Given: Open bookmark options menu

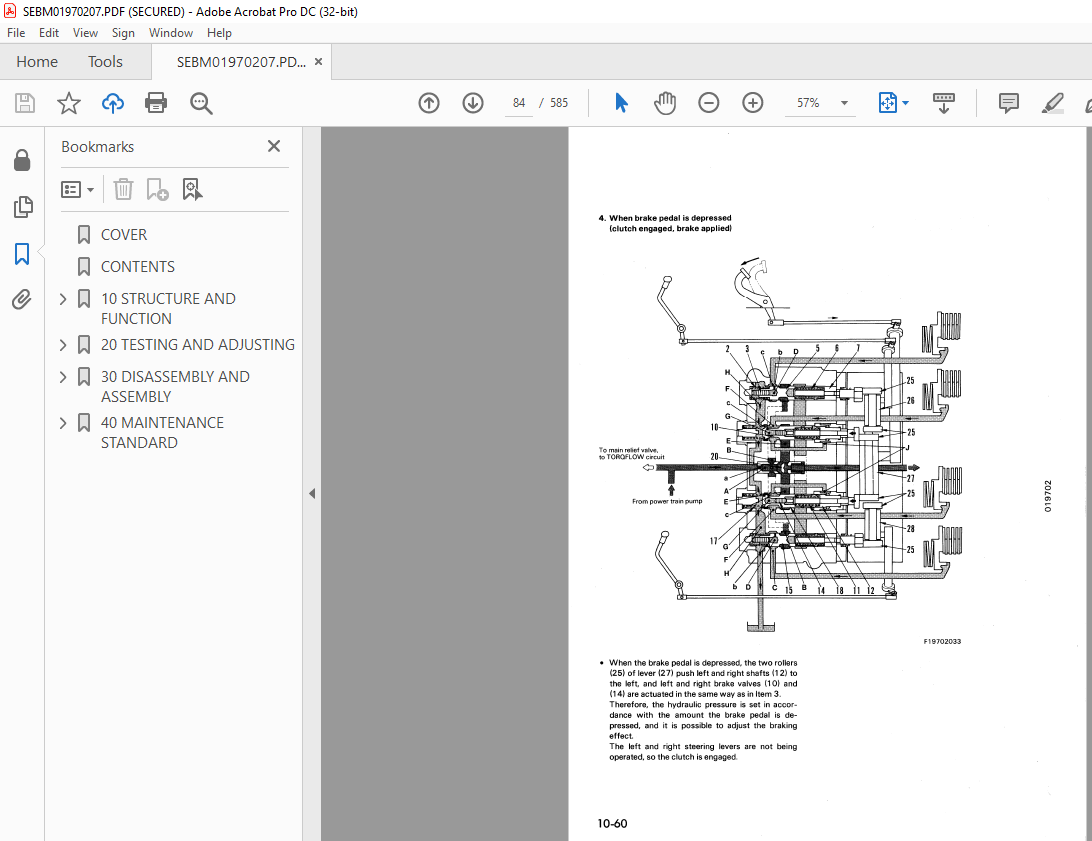Looking at the screenshot, I should 77,189.
